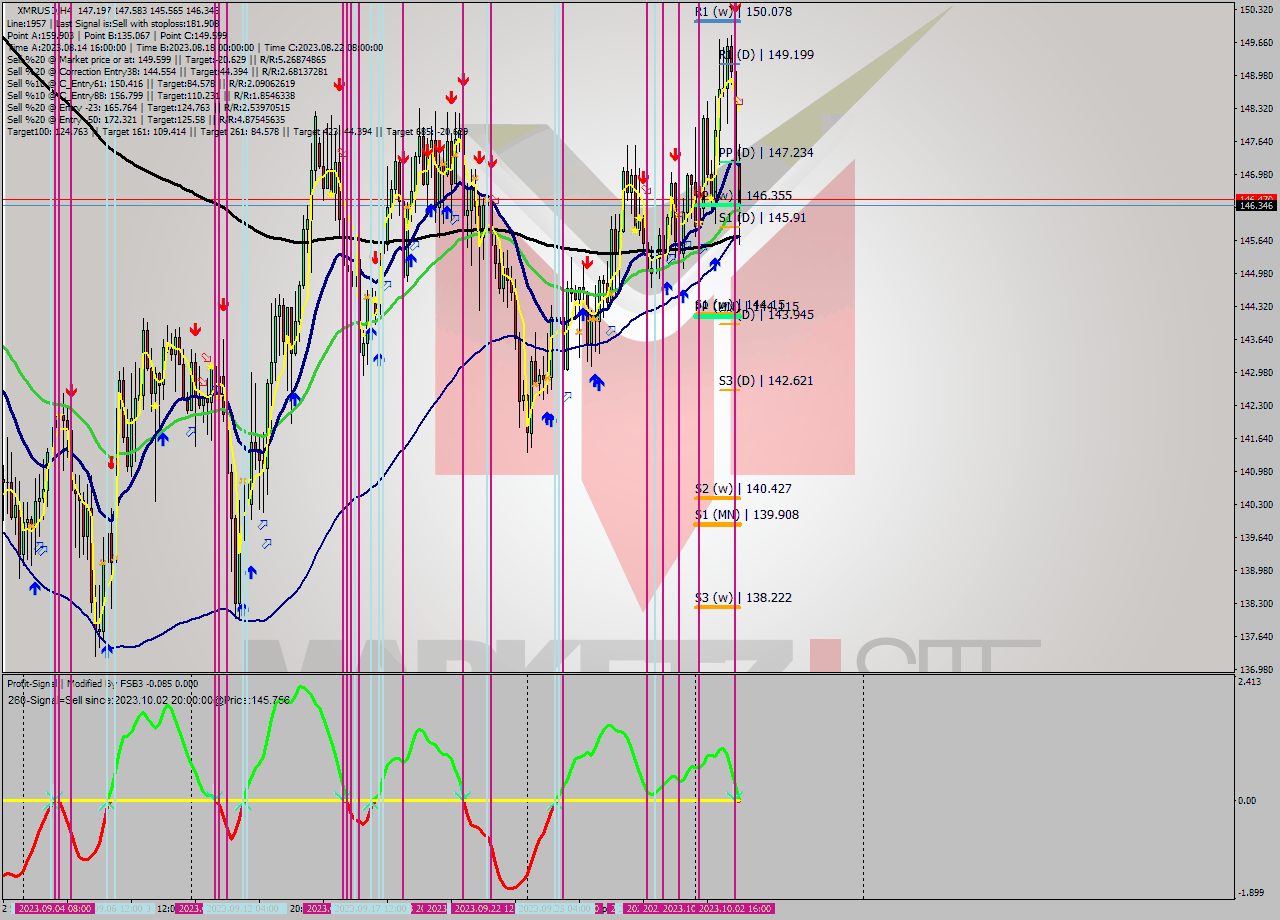Viewport: 1280px width, 920px height.
Task: Click the C_Entry61: 150.416 line
Action: tap(151, 83)
